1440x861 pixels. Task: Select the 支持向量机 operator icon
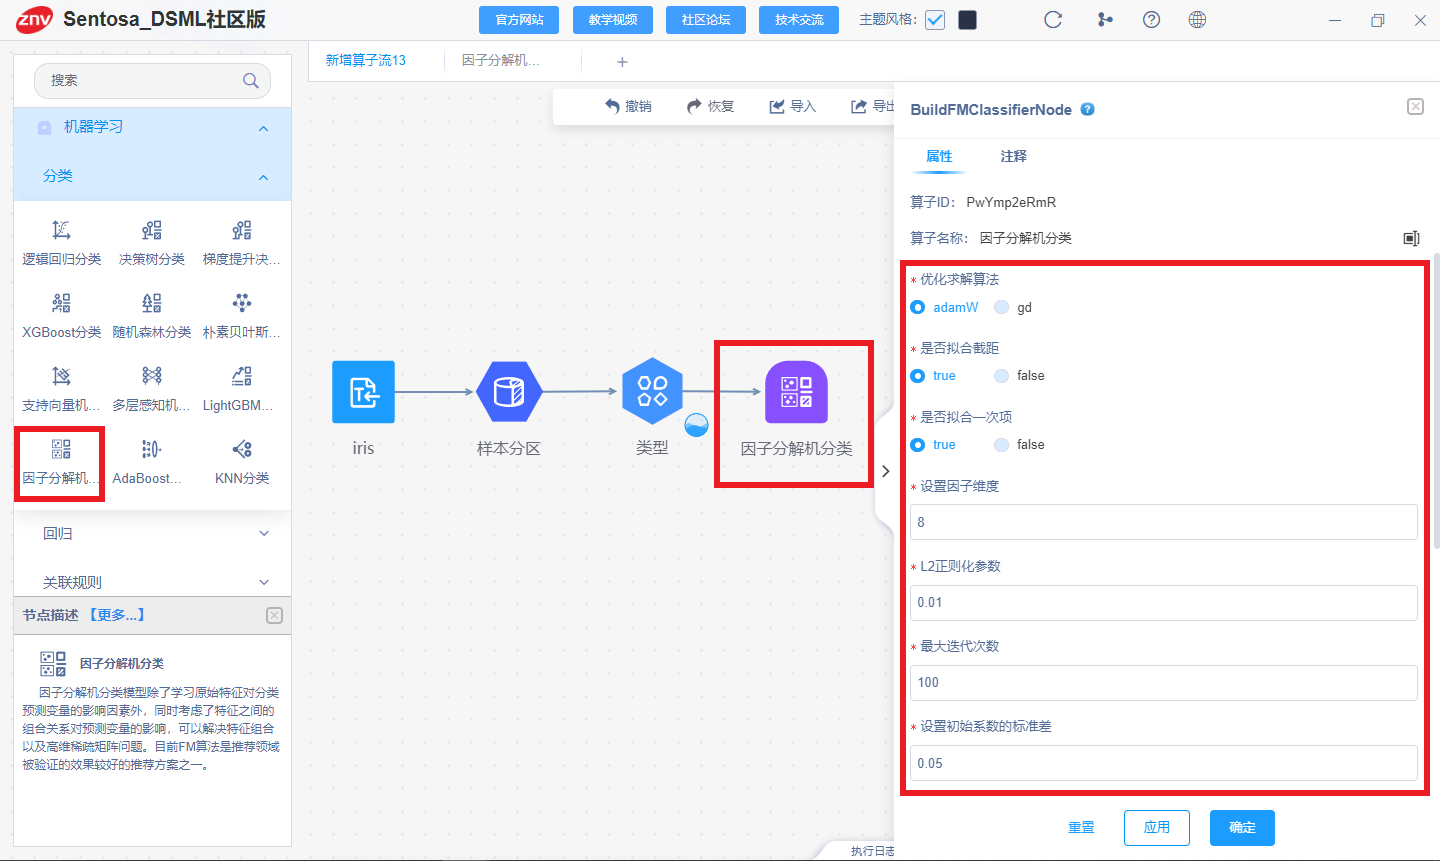point(61,376)
